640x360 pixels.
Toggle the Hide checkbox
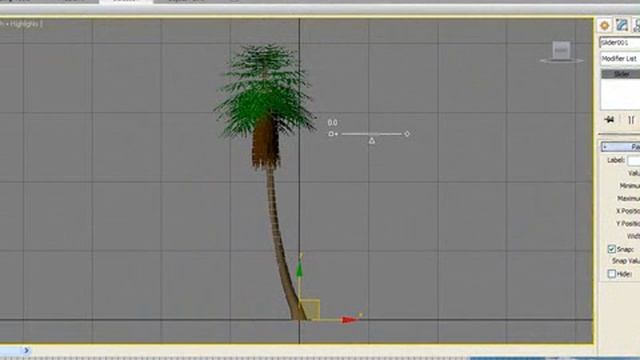click(611, 274)
